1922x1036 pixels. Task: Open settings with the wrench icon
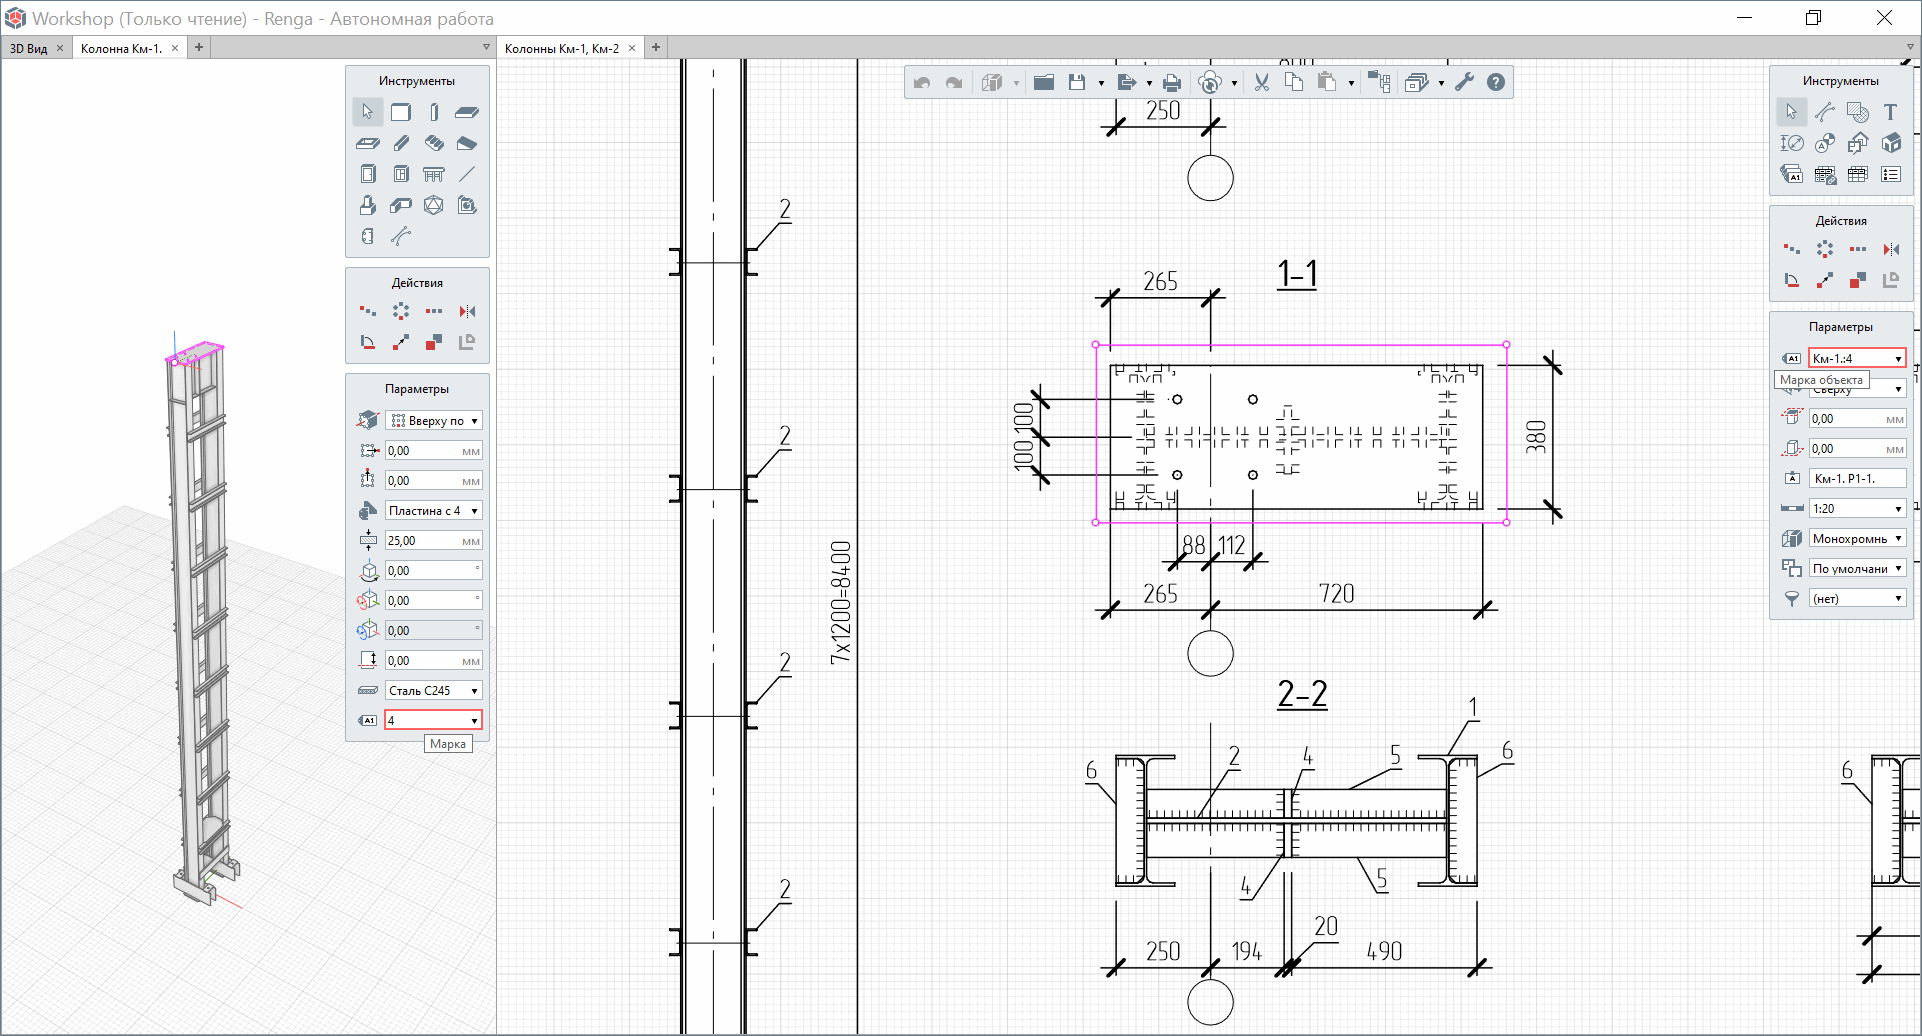pos(1464,83)
